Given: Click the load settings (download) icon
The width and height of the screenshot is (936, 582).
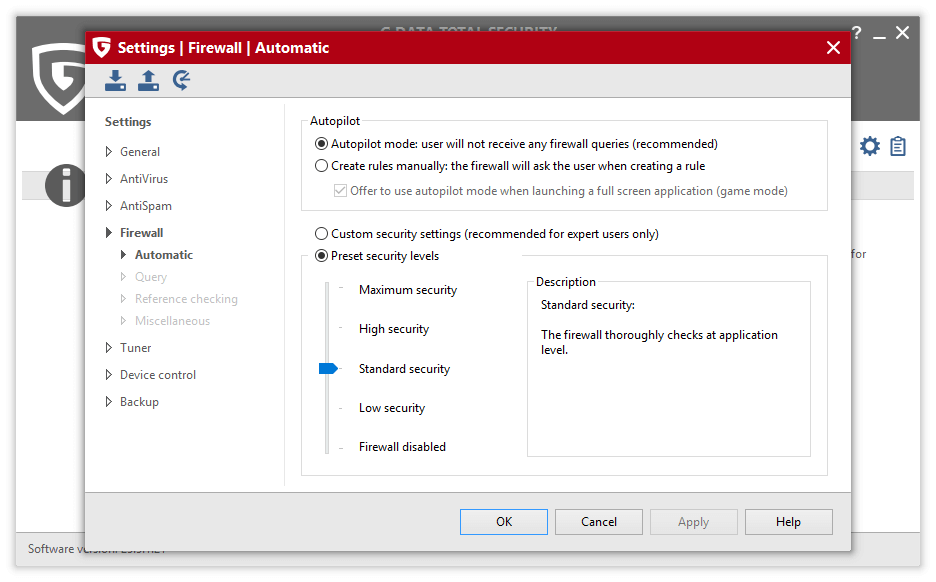Looking at the screenshot, I should (x=116, y=81).
